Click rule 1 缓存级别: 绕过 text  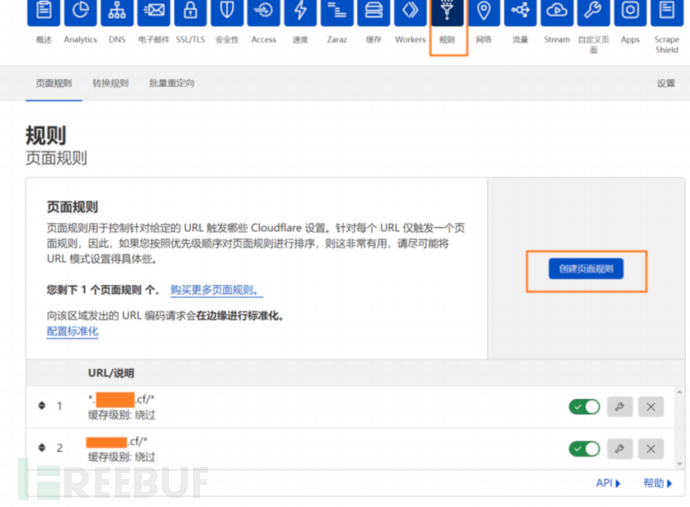[x=122, y=415]
